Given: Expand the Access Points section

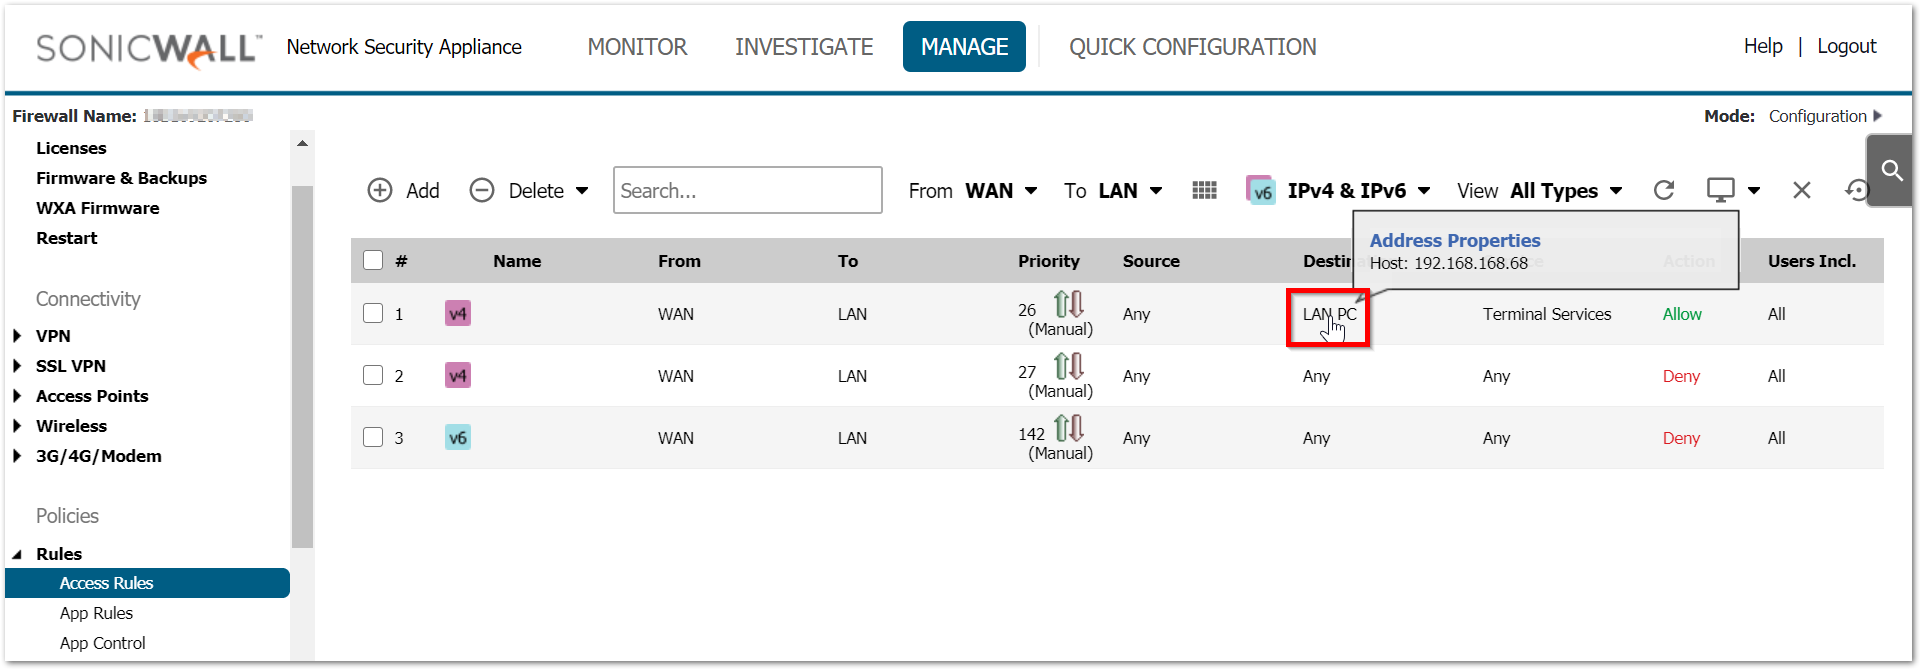Looking at the screenshot, I should coord(17,396).
